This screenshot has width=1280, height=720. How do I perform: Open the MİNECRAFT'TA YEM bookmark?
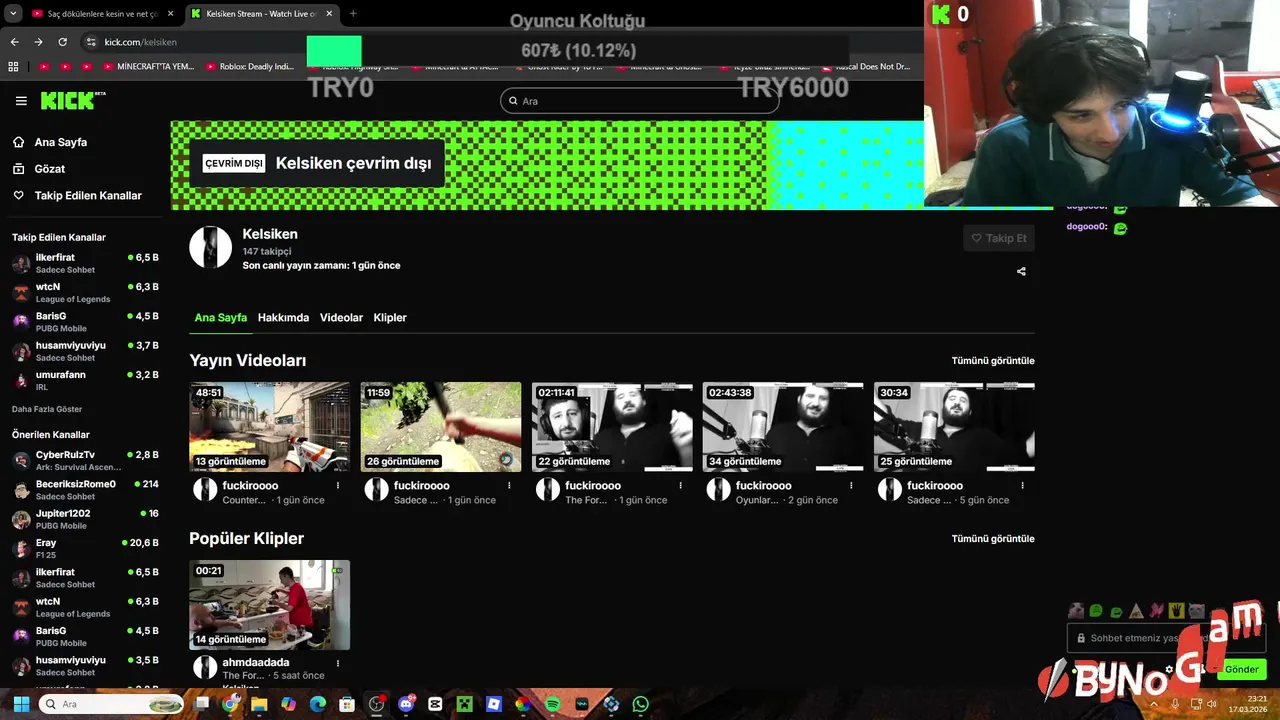(149, 67)
